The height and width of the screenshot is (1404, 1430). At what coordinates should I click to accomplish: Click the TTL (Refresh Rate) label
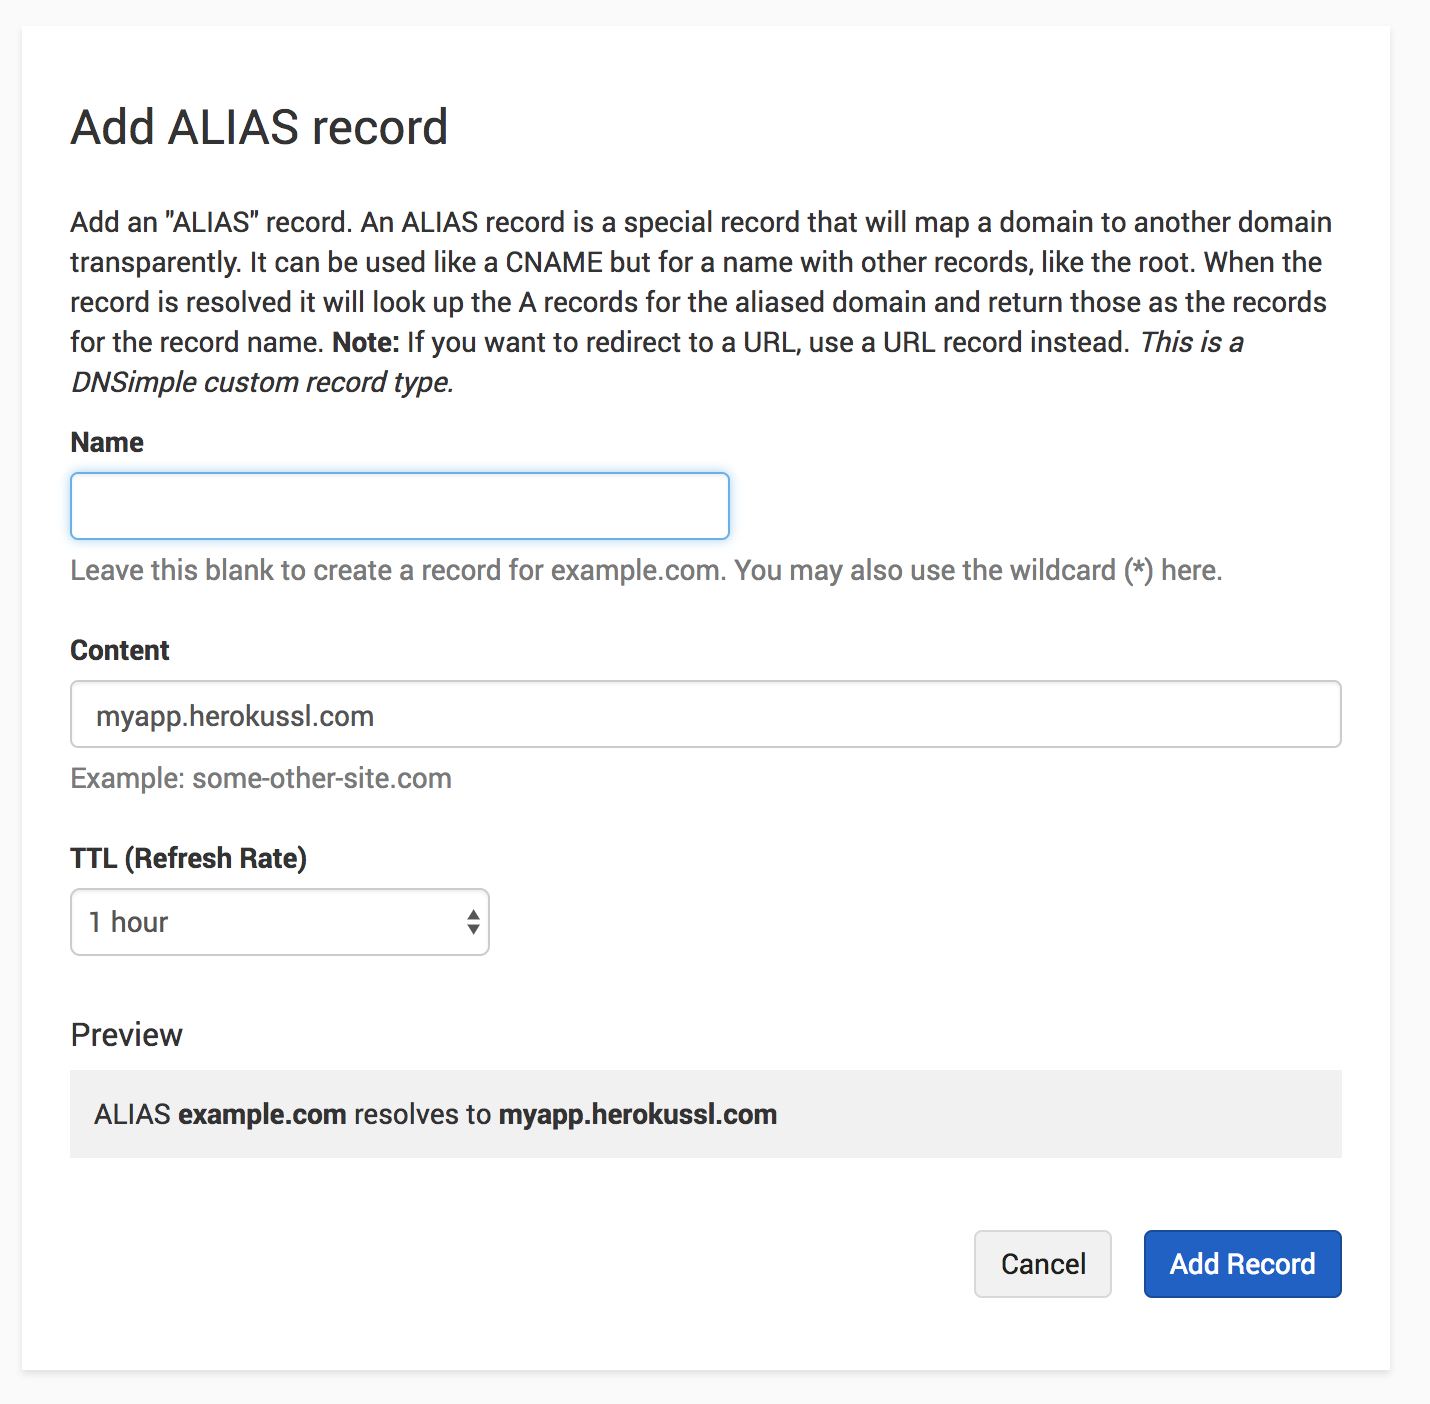[188, 858]
